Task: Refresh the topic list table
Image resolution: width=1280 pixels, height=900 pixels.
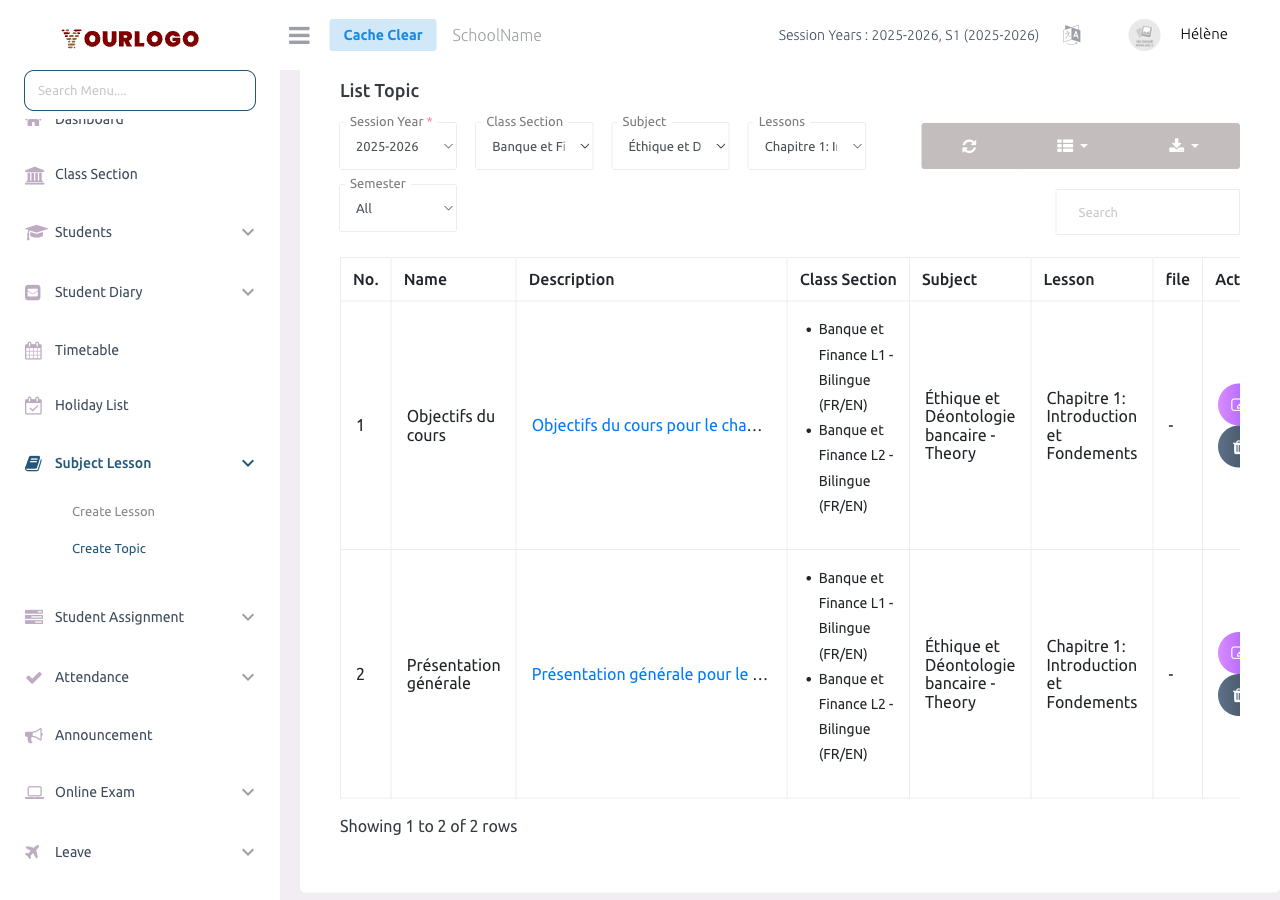Action: 968,146
